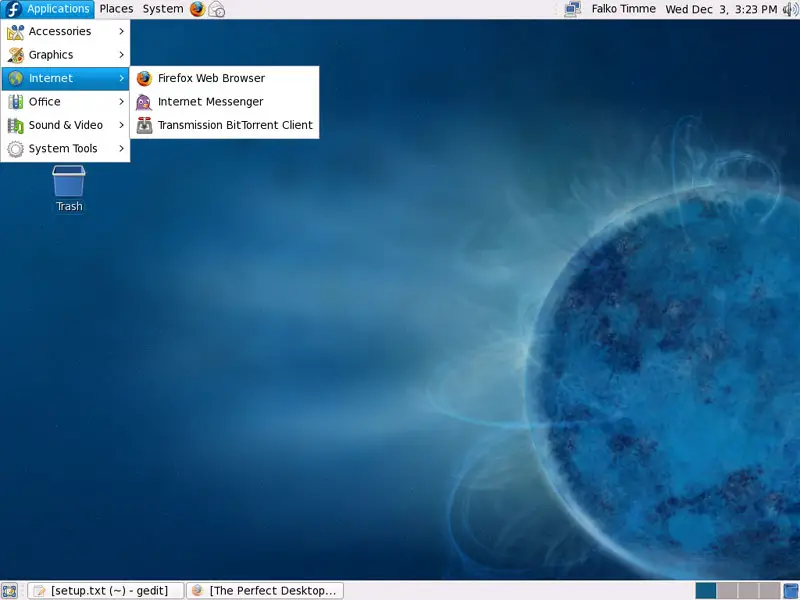Screen dimensions: 800x600
Task: Click the Office category icon
Action: pos(15,102)
